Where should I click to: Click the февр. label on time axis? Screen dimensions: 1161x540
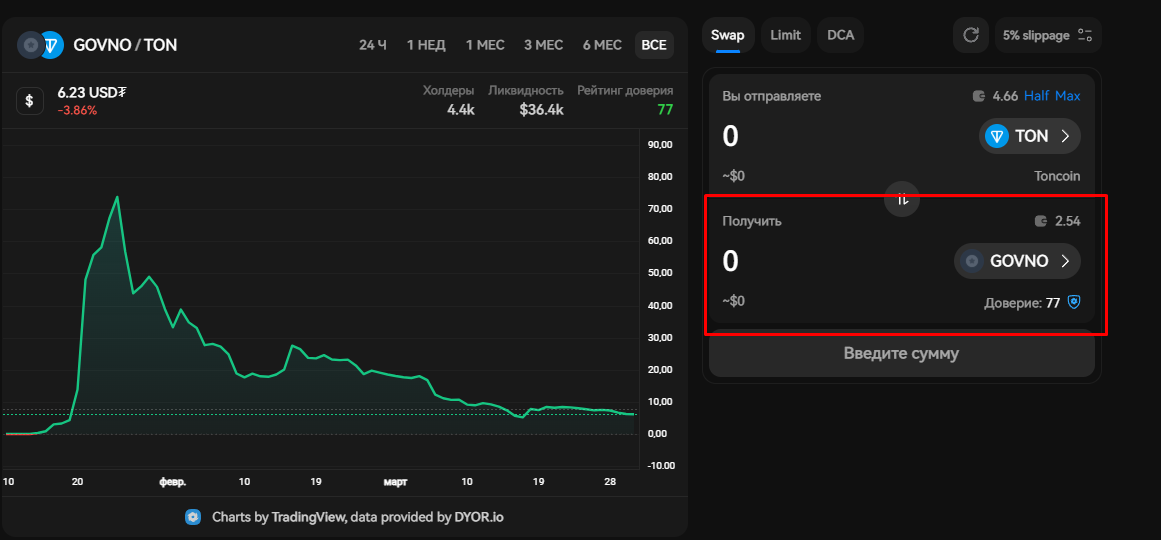[x=173, y=481]
